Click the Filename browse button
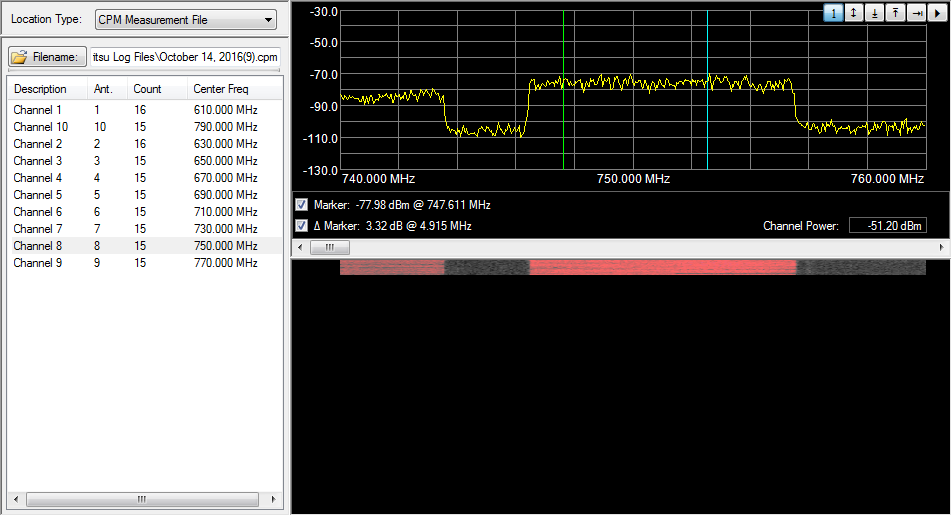This screenshot has height=516, width=952. tap(47, 57)
